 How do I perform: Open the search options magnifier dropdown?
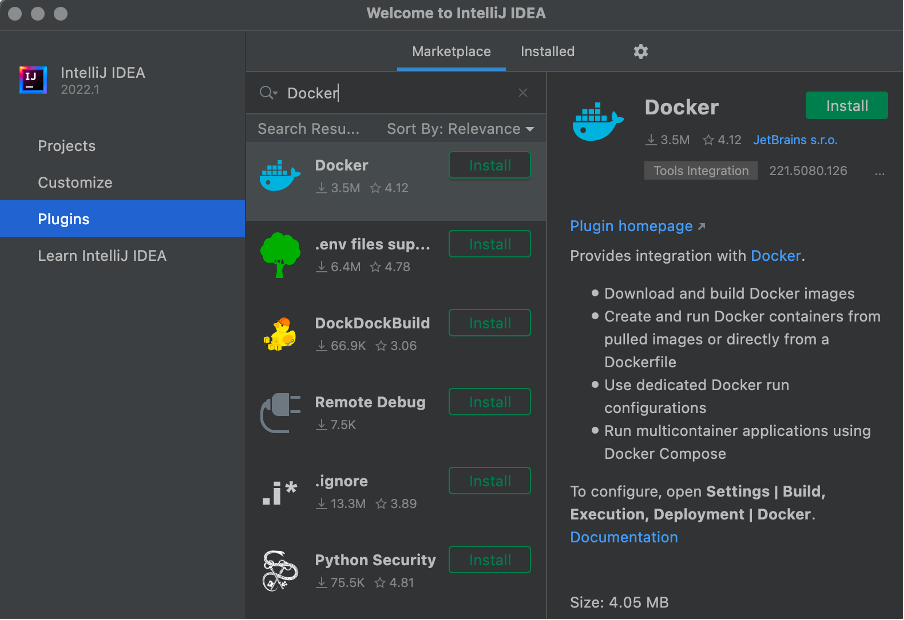tap(267, 93)
